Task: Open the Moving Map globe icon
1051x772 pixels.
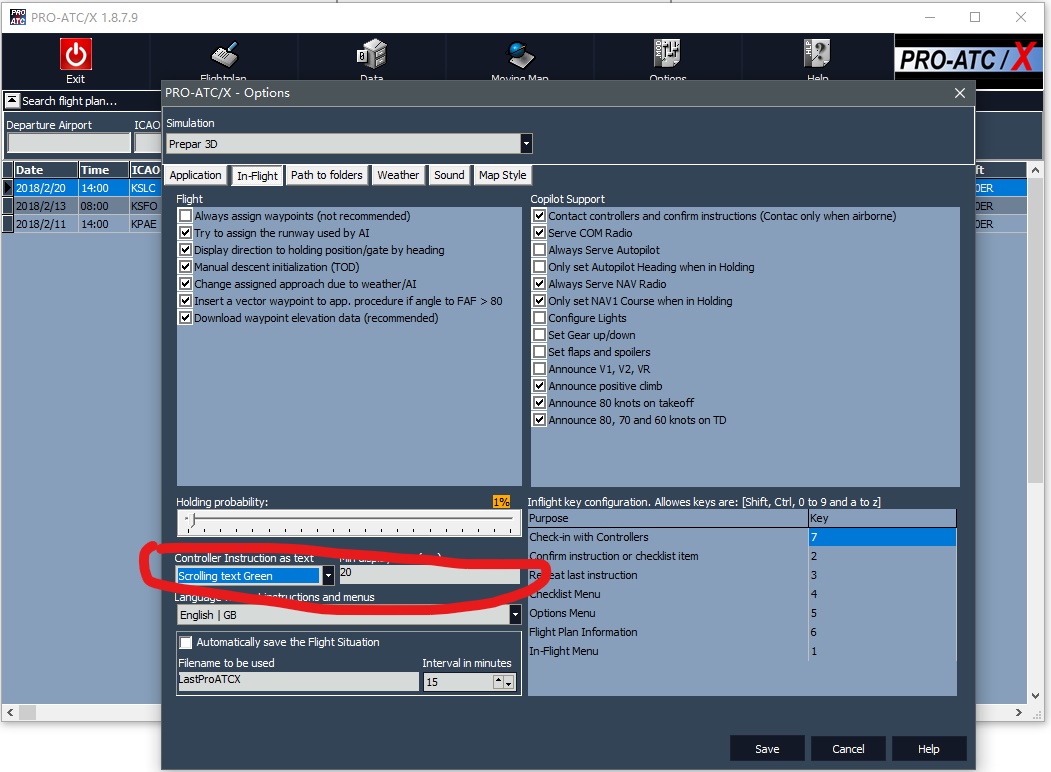Action: 520,55
